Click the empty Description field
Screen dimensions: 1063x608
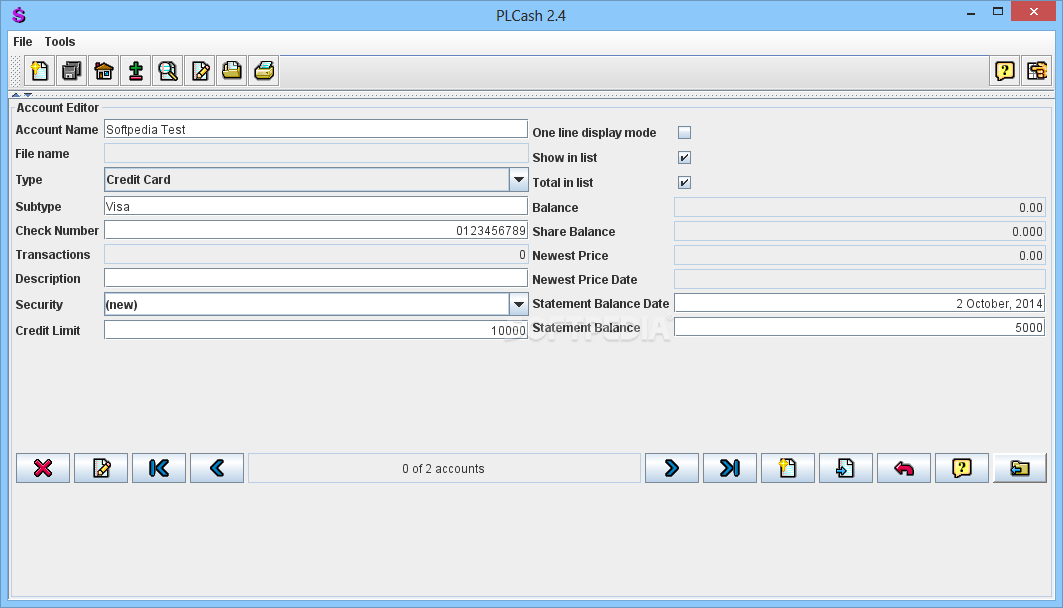point(316,279)
